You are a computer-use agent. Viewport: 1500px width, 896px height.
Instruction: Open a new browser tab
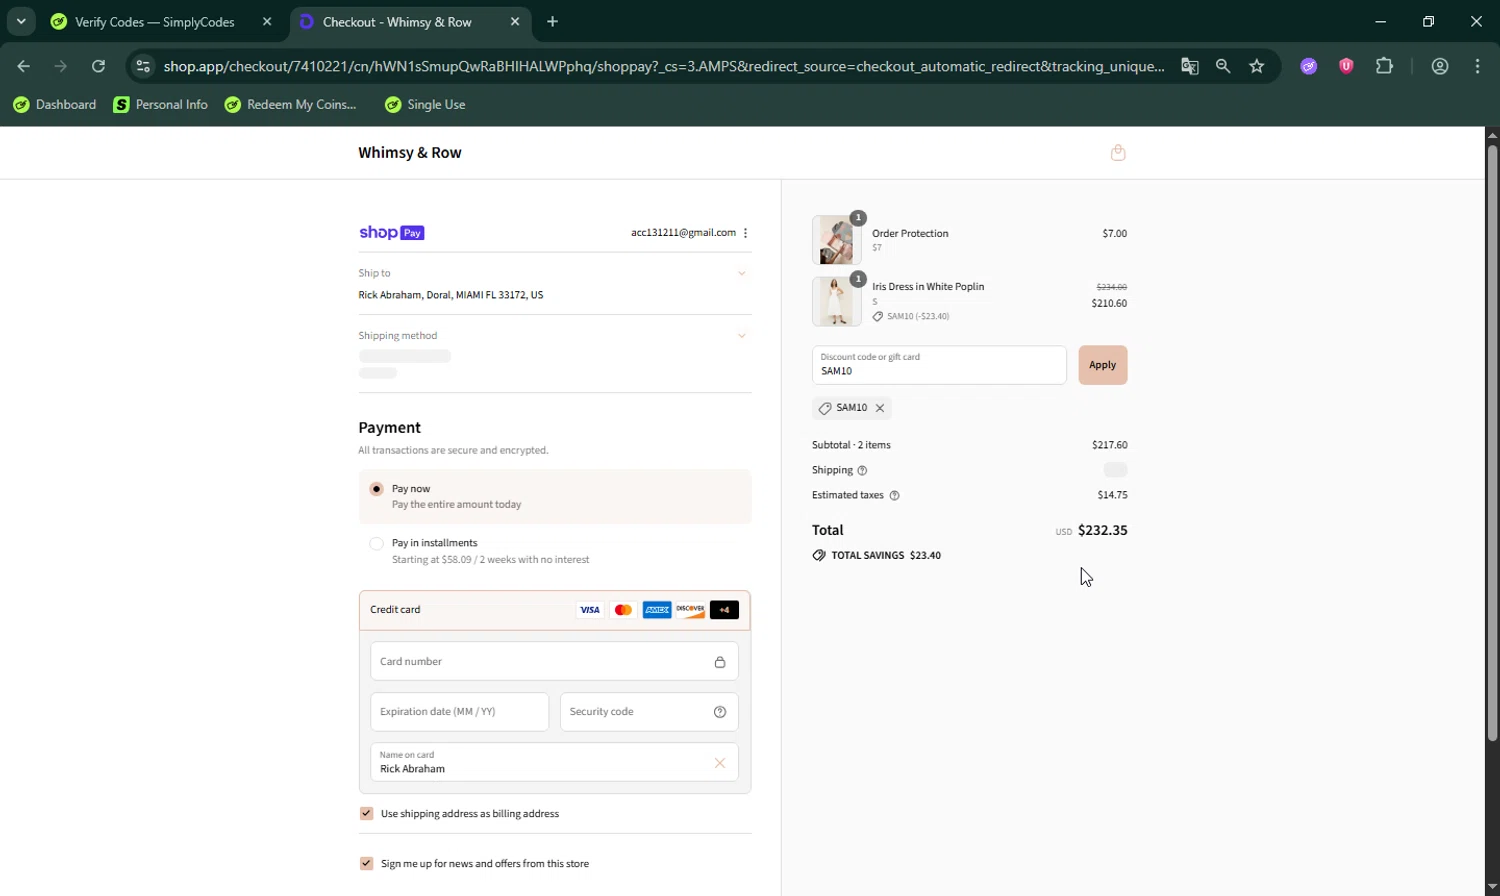click(553, 22)
